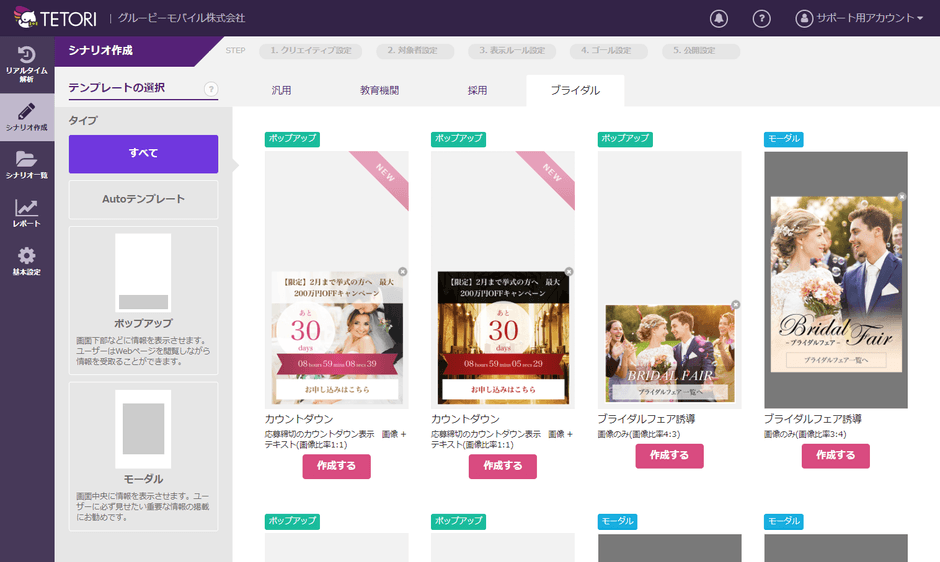Switch to the 汎用 tab
The image size is (940, 562).
pyautogui.click(x=282, y=90)
